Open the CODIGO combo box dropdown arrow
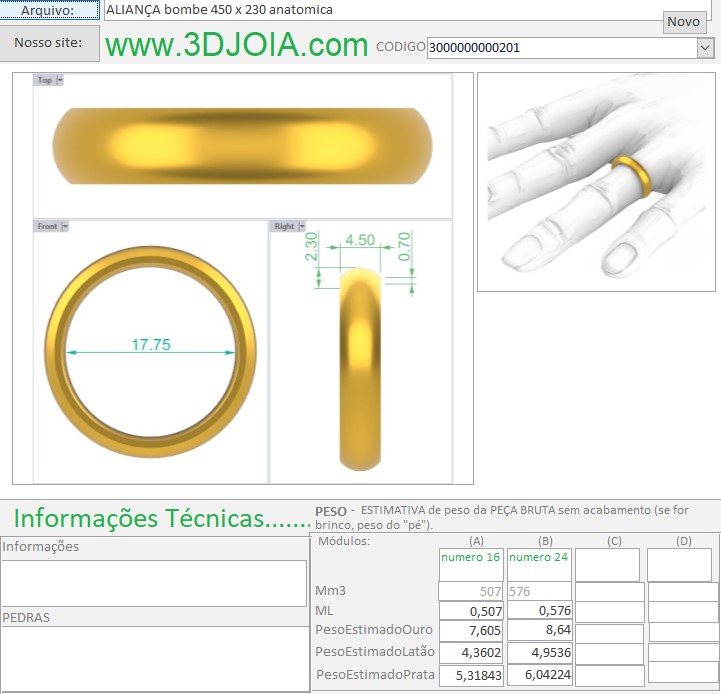Screen dimensions: 721x694 coord(704,47)
